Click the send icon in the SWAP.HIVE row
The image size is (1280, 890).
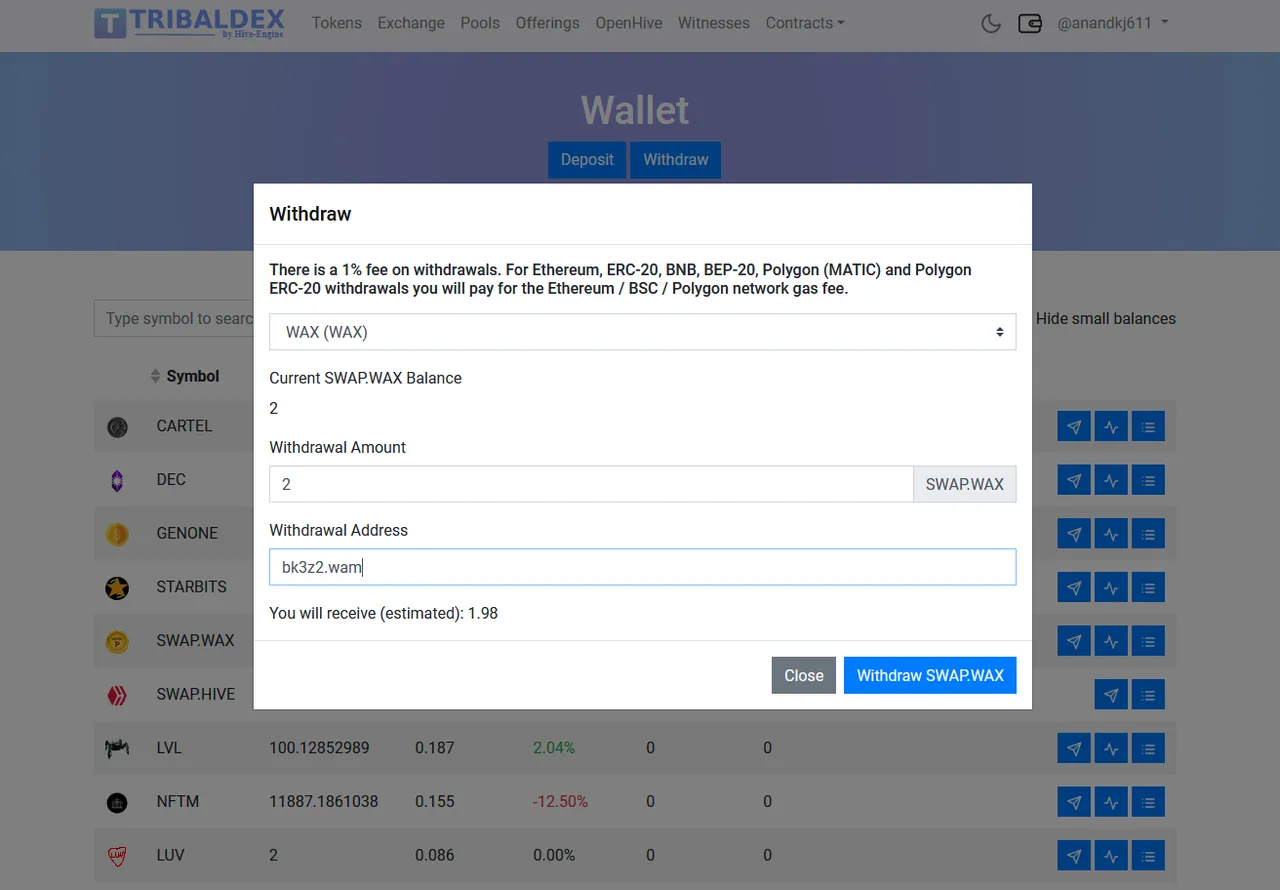coord(1111,695)
